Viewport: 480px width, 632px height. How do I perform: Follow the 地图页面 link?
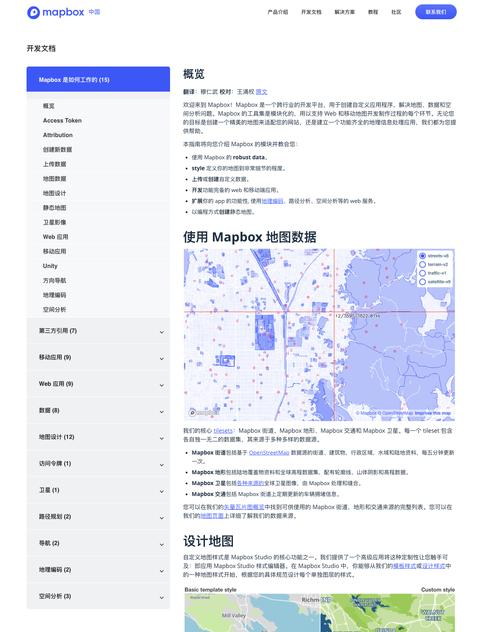point(212,516)
